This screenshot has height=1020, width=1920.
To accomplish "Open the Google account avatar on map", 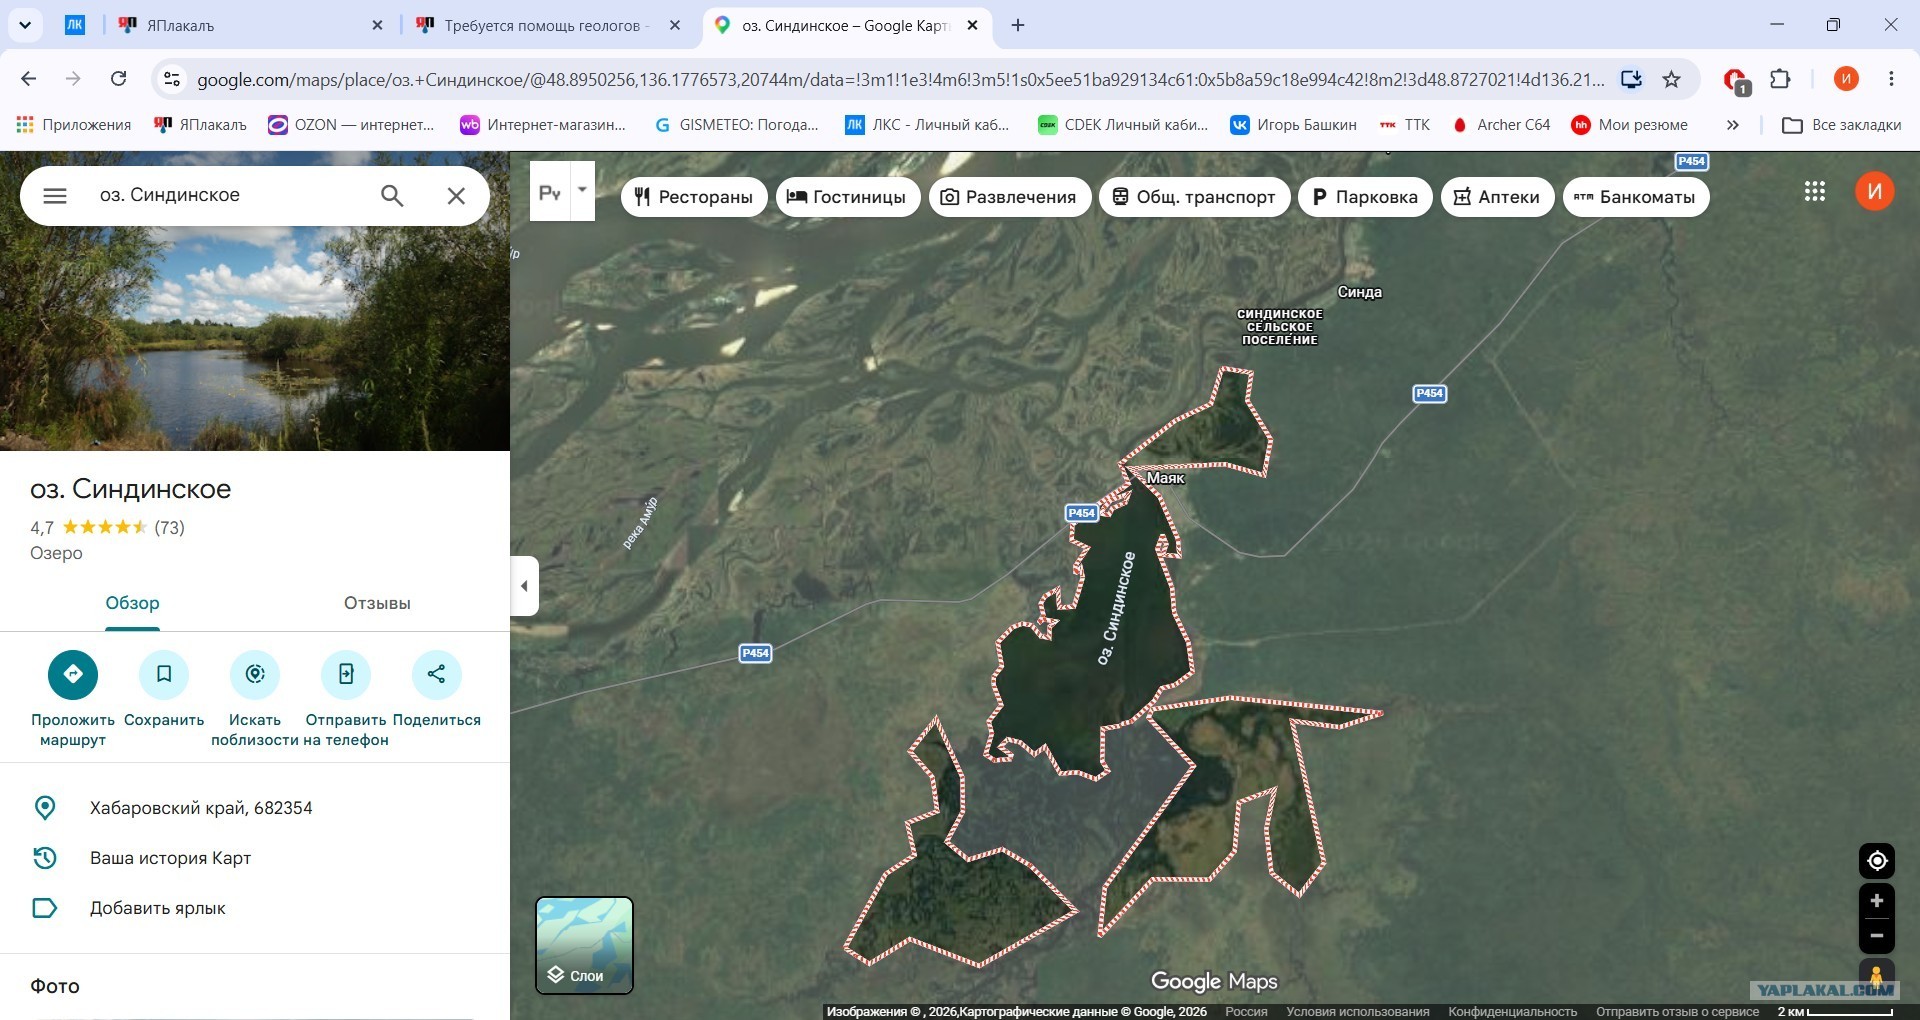I will (1875, 191).
